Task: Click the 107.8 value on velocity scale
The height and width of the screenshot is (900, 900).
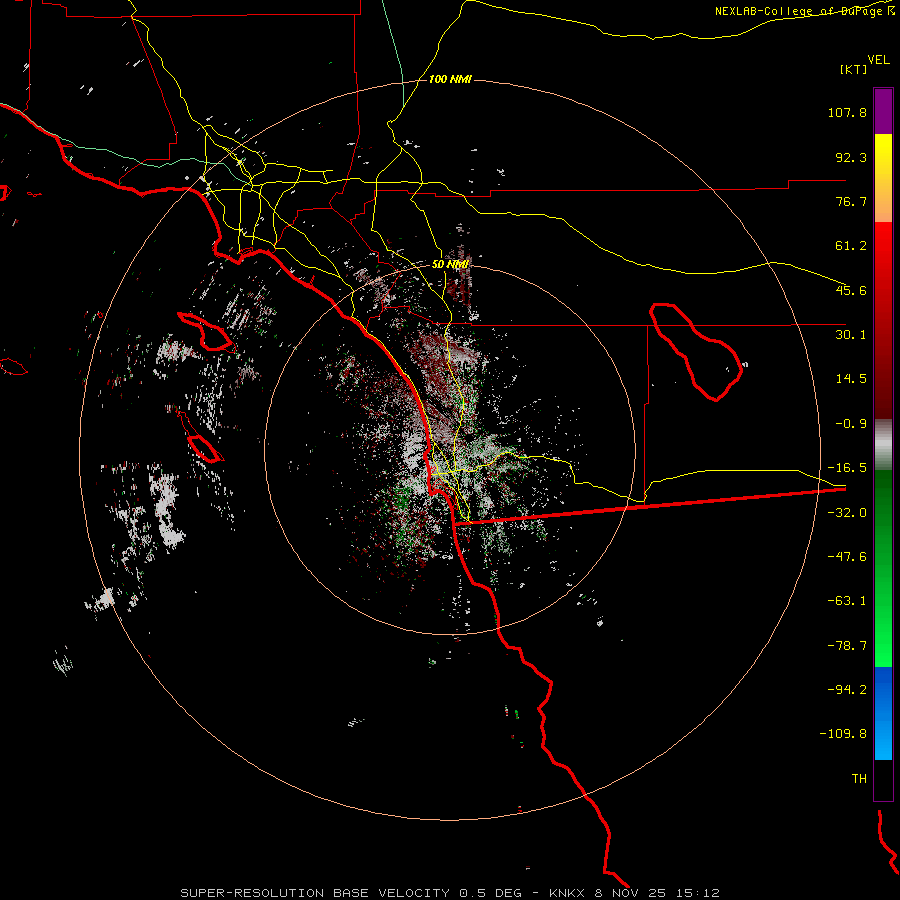Action: coord(847,112)
